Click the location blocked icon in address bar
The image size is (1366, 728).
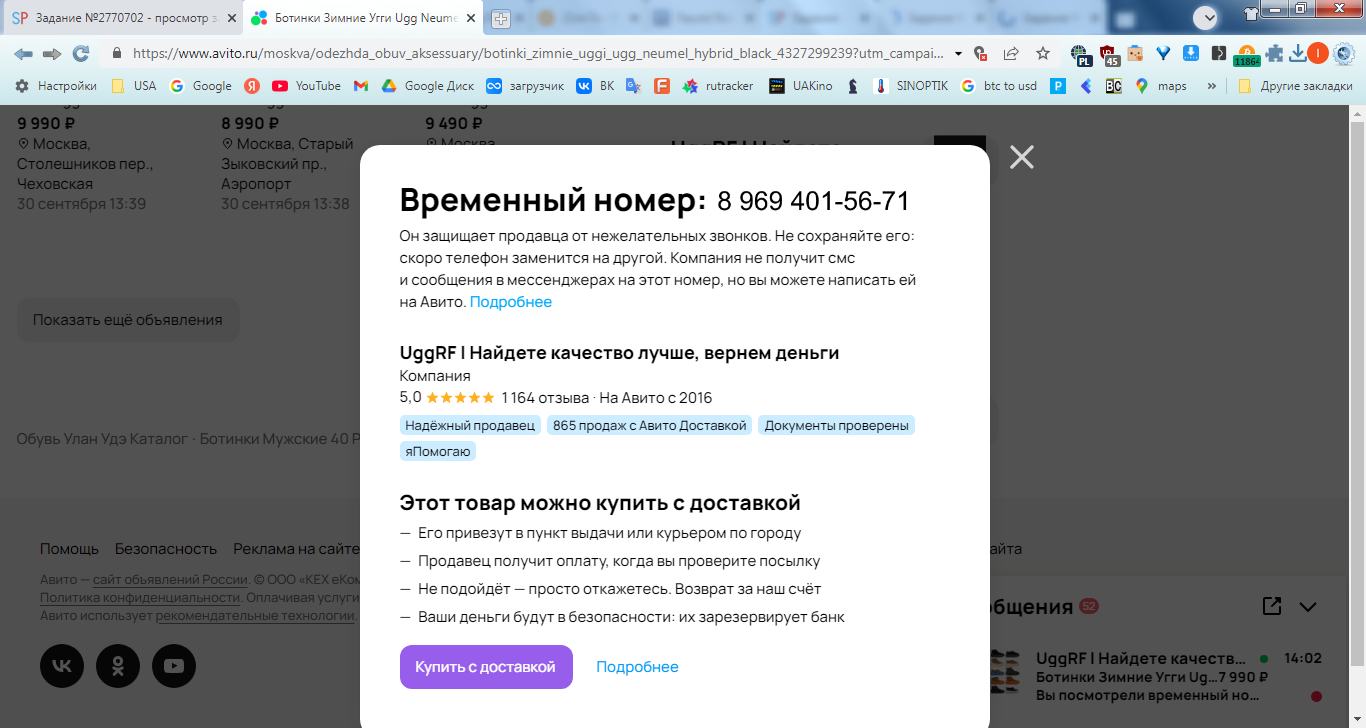coord(981,54)
